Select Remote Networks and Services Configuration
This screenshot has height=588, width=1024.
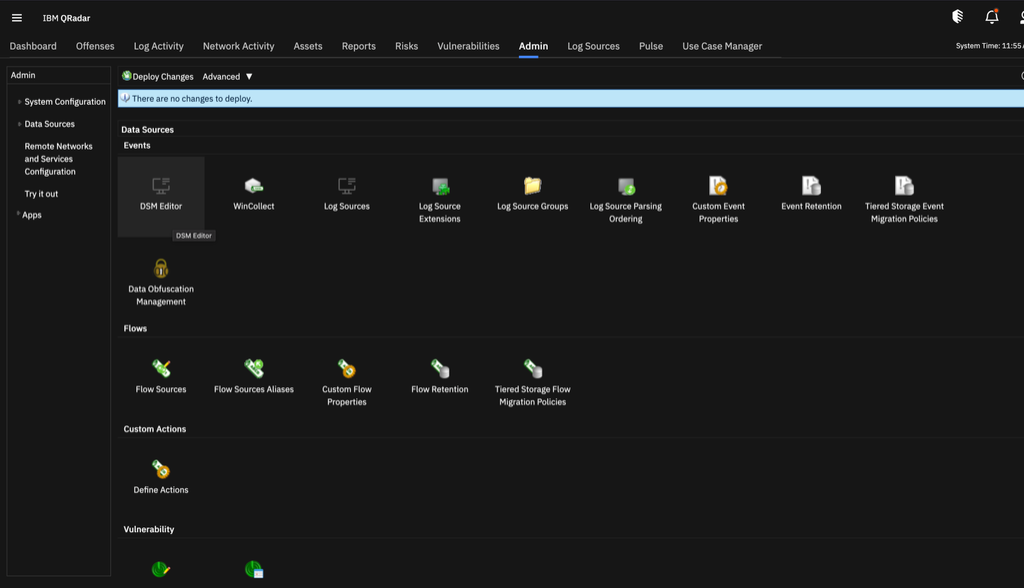tap(58, 159)
